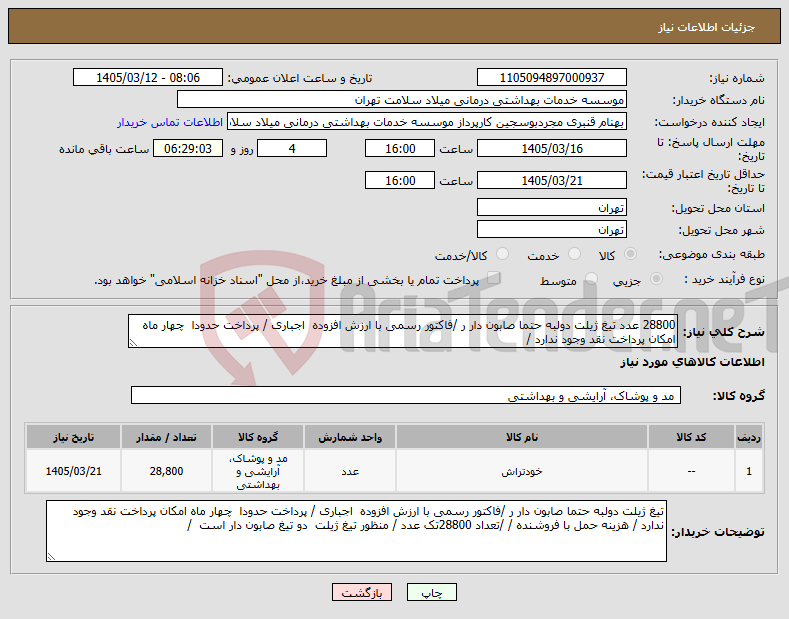Screen dimensions: 789x619
Task: Click the استان محل تحویل field
Action: click(551, 207)
